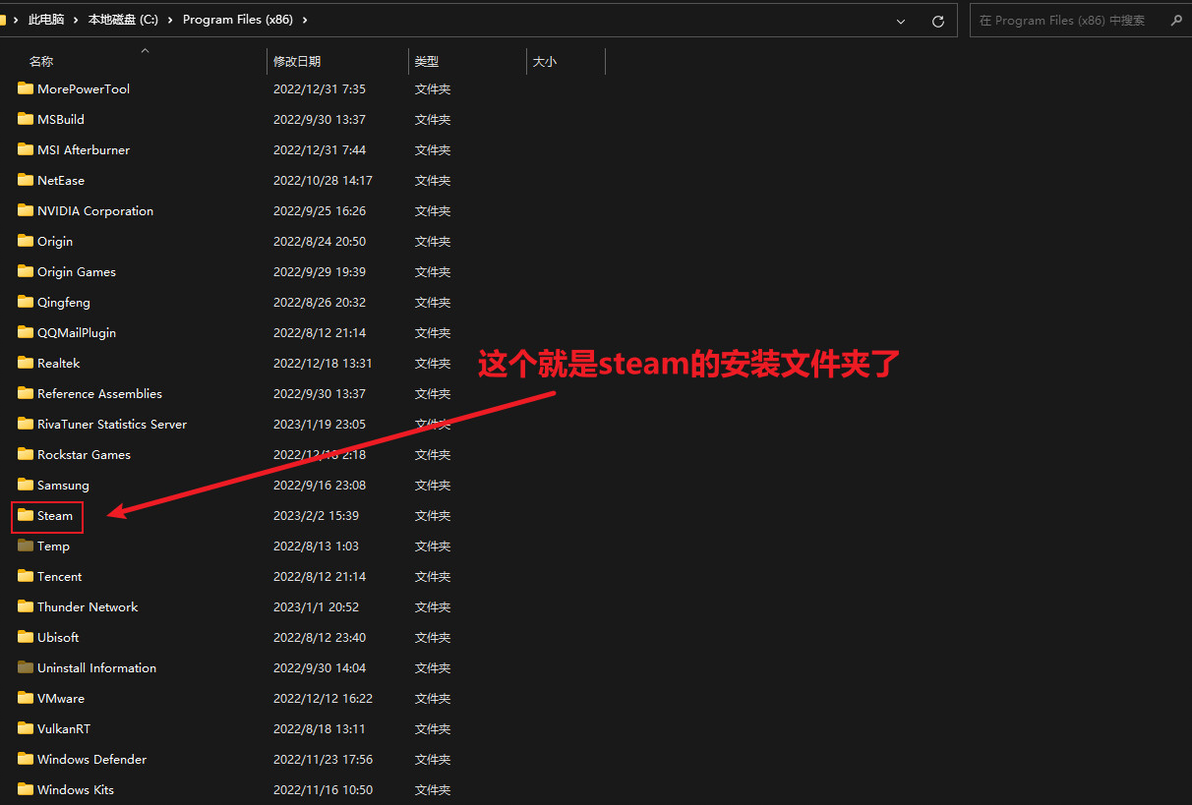The image size is (1192, 805).
Task: Click the RivaTuner Statistics Server folder icon
Action: [x=25, y=423]
